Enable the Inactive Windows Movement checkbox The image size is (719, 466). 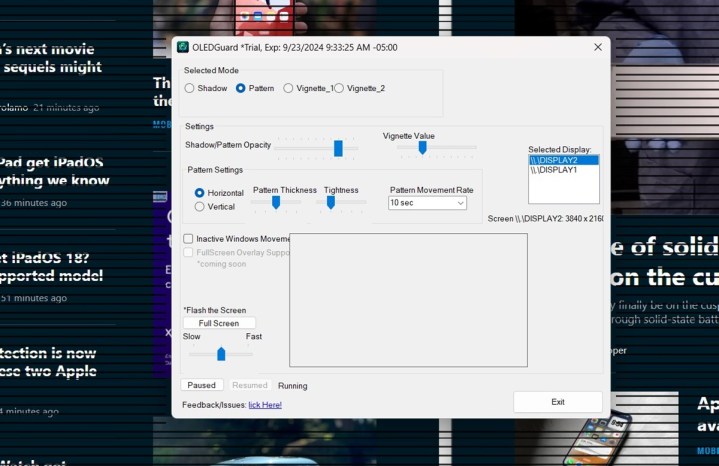point(188,239)
